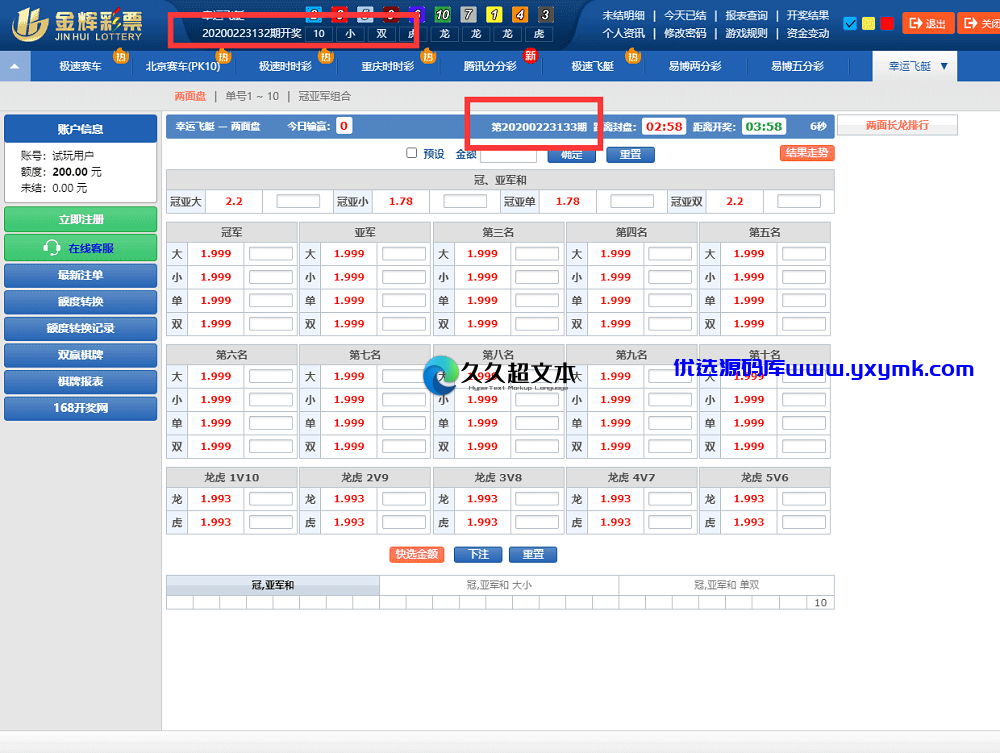1000x753 pixels.
Task: Switch to the 两面盘 tab
Action: 190,96
